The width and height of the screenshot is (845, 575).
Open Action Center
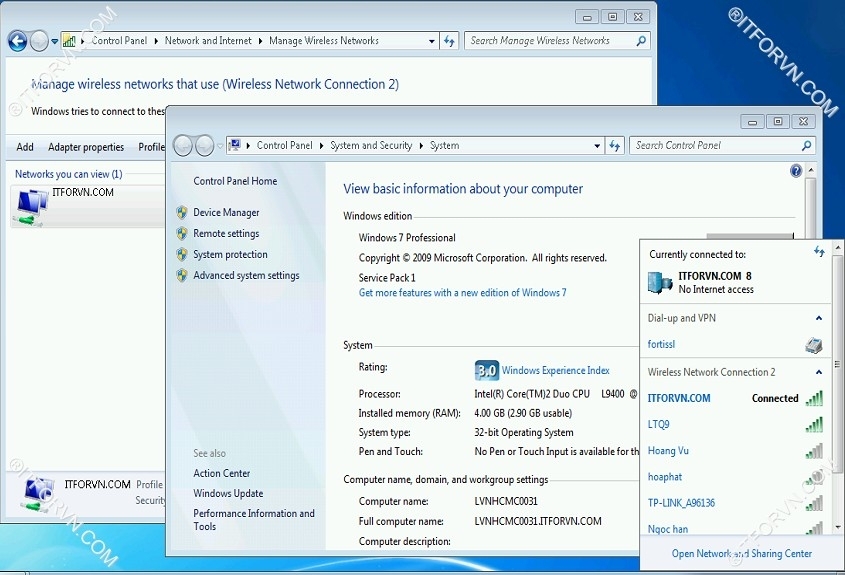coord(221,473)
